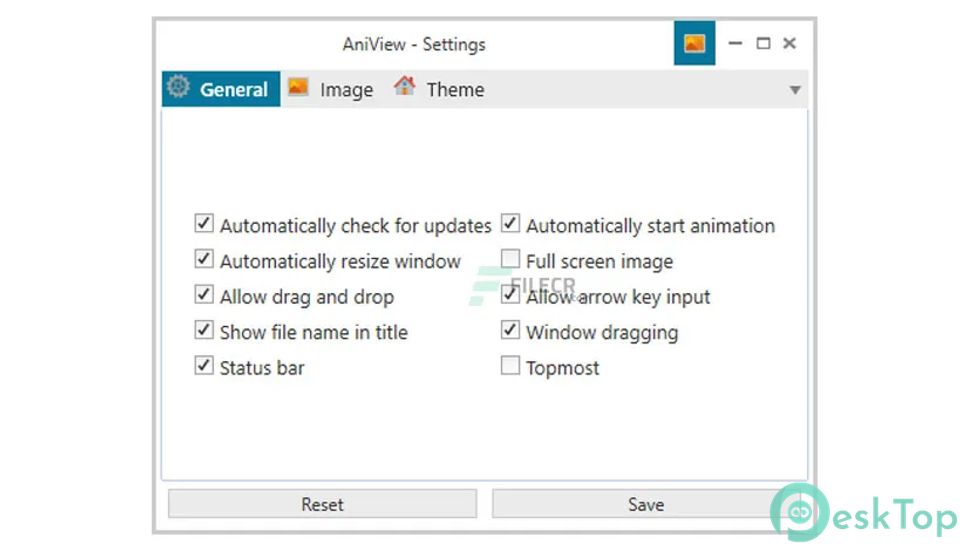Disable the Window dragging checkbox
Viewport: 980px width, 560px height.
point(510,330)
